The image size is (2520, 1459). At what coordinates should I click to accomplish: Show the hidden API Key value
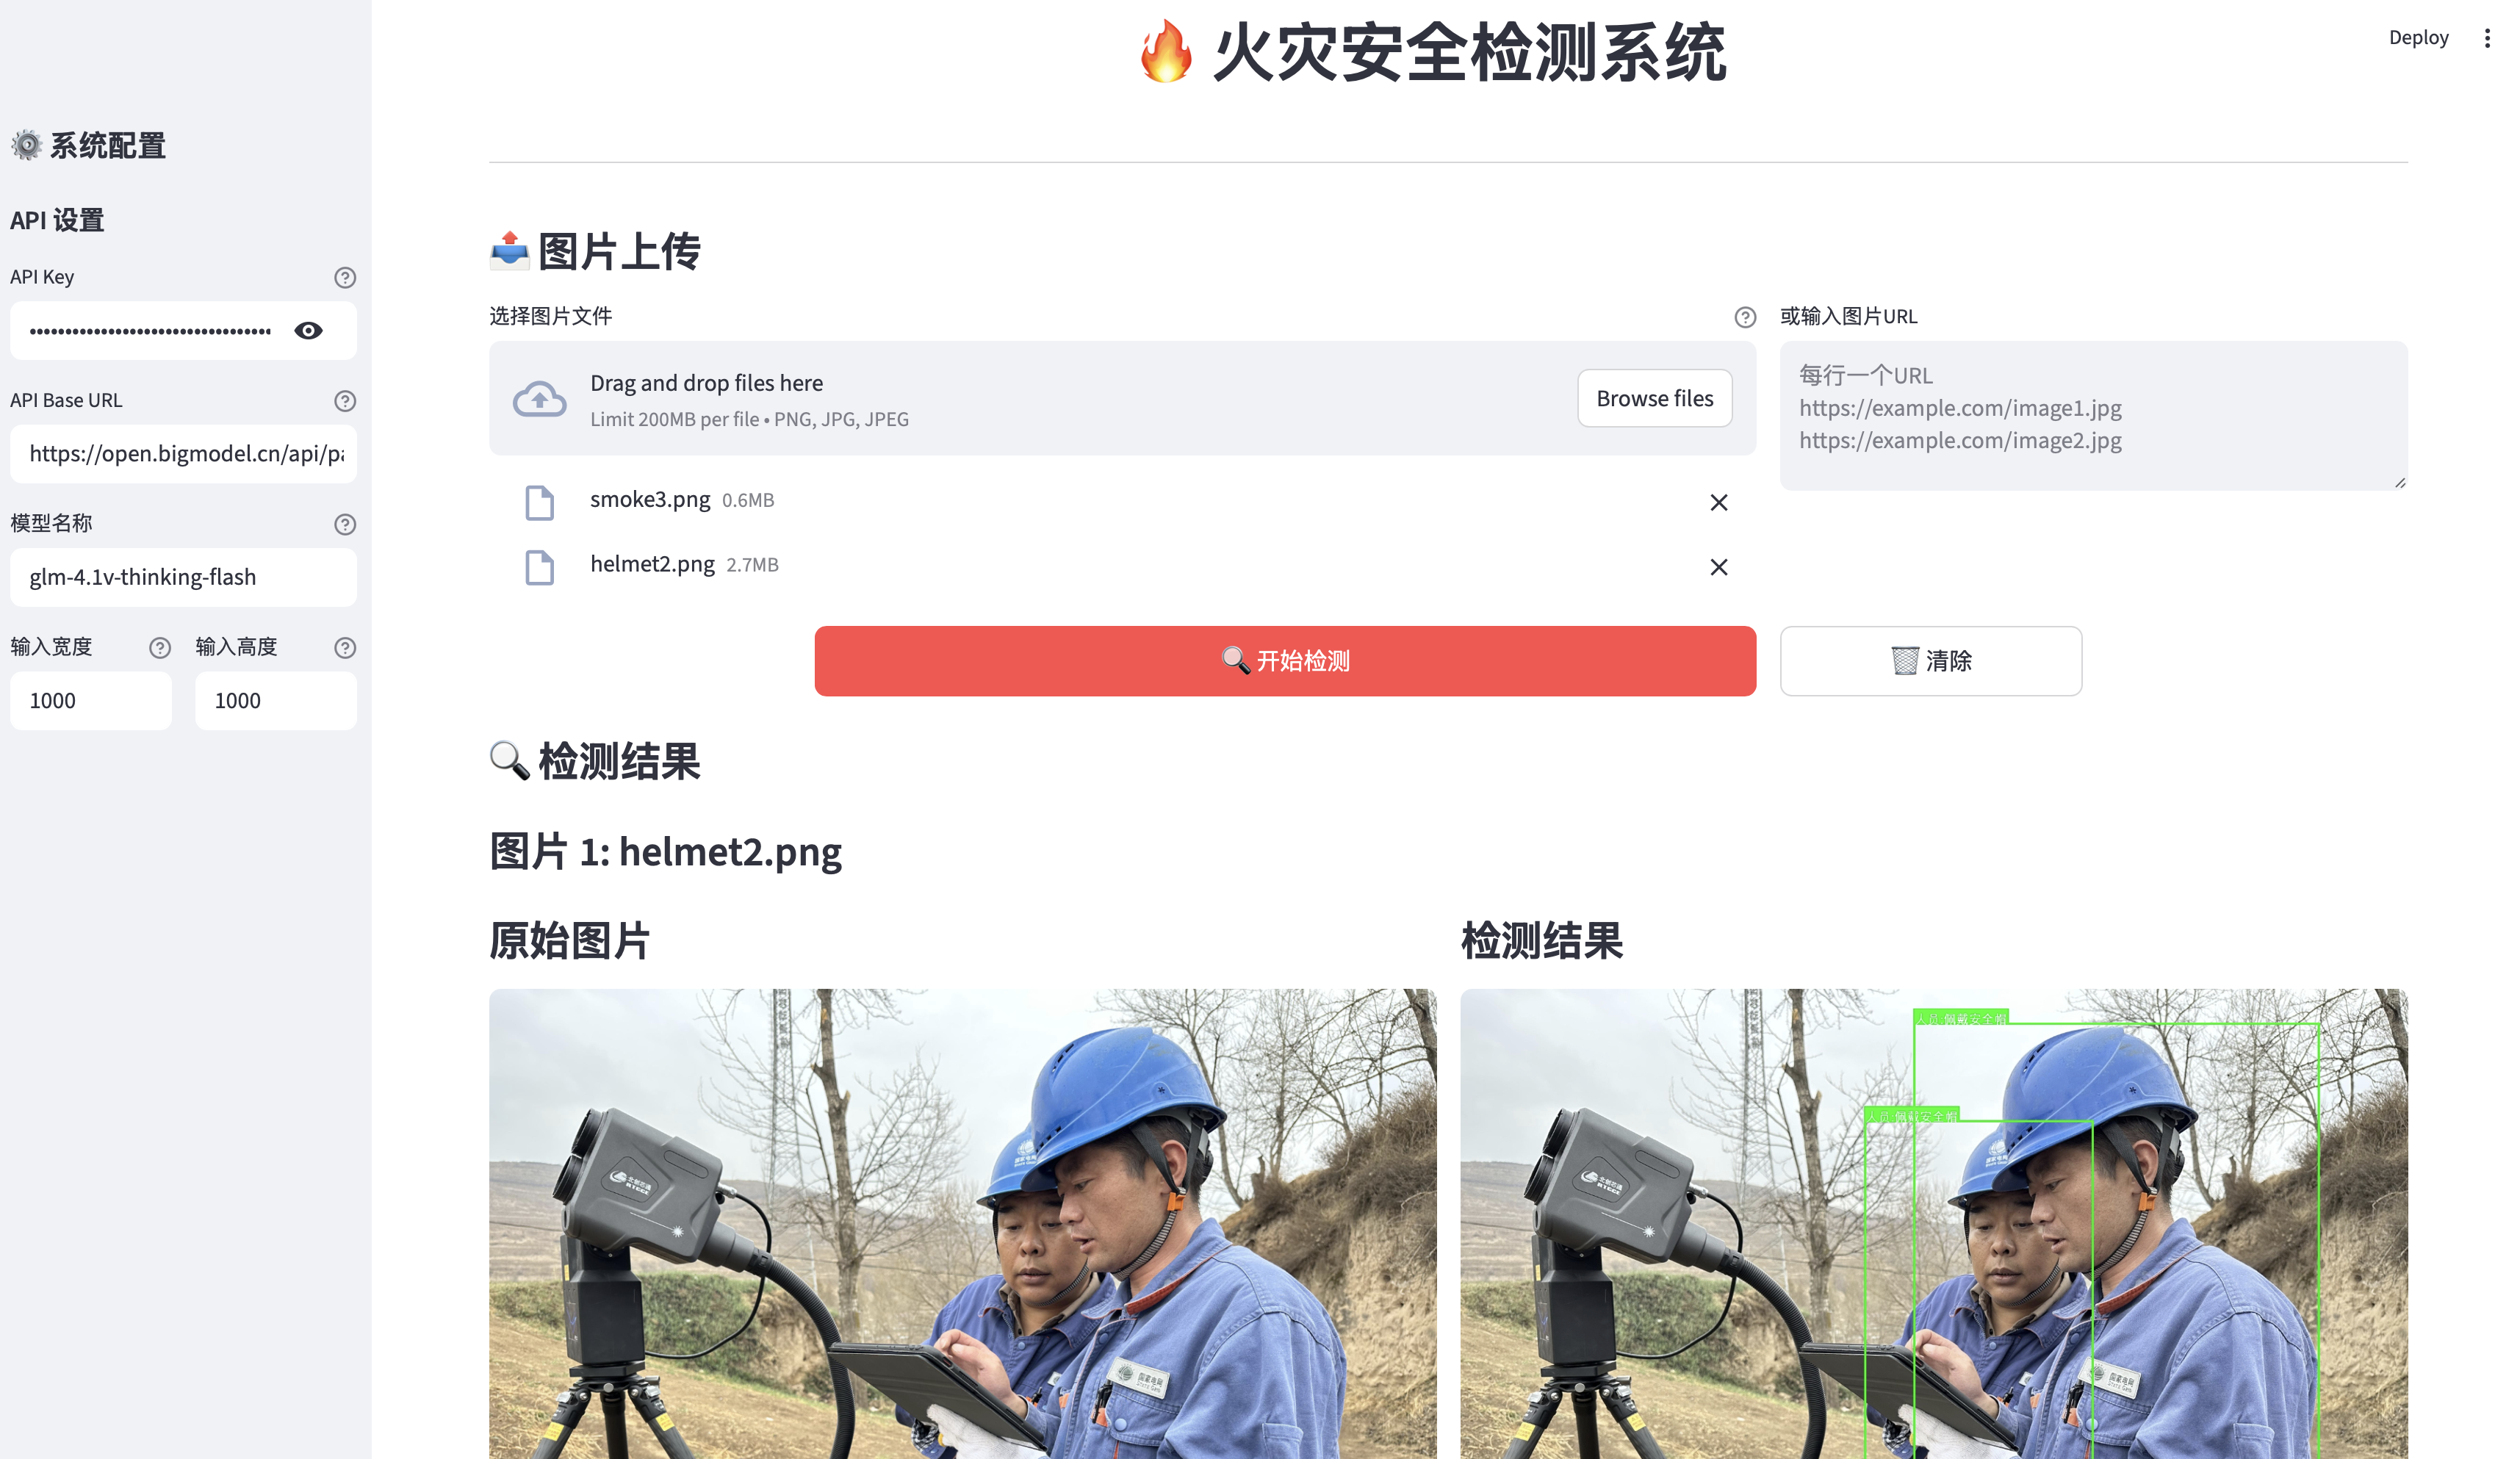[308, 331]
